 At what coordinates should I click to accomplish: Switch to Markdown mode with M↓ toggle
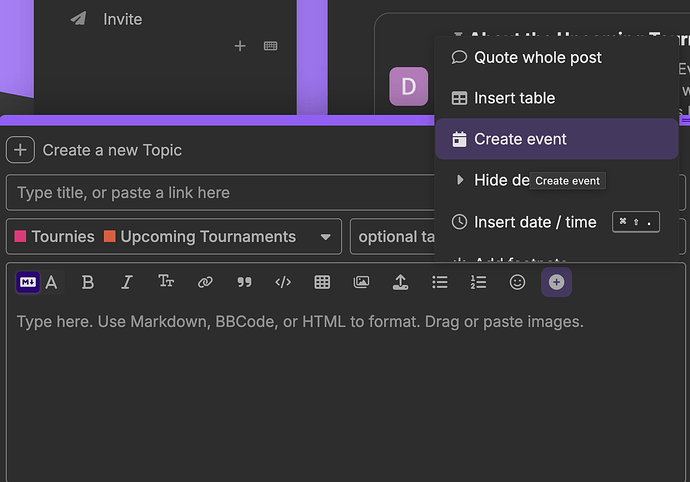28,283
